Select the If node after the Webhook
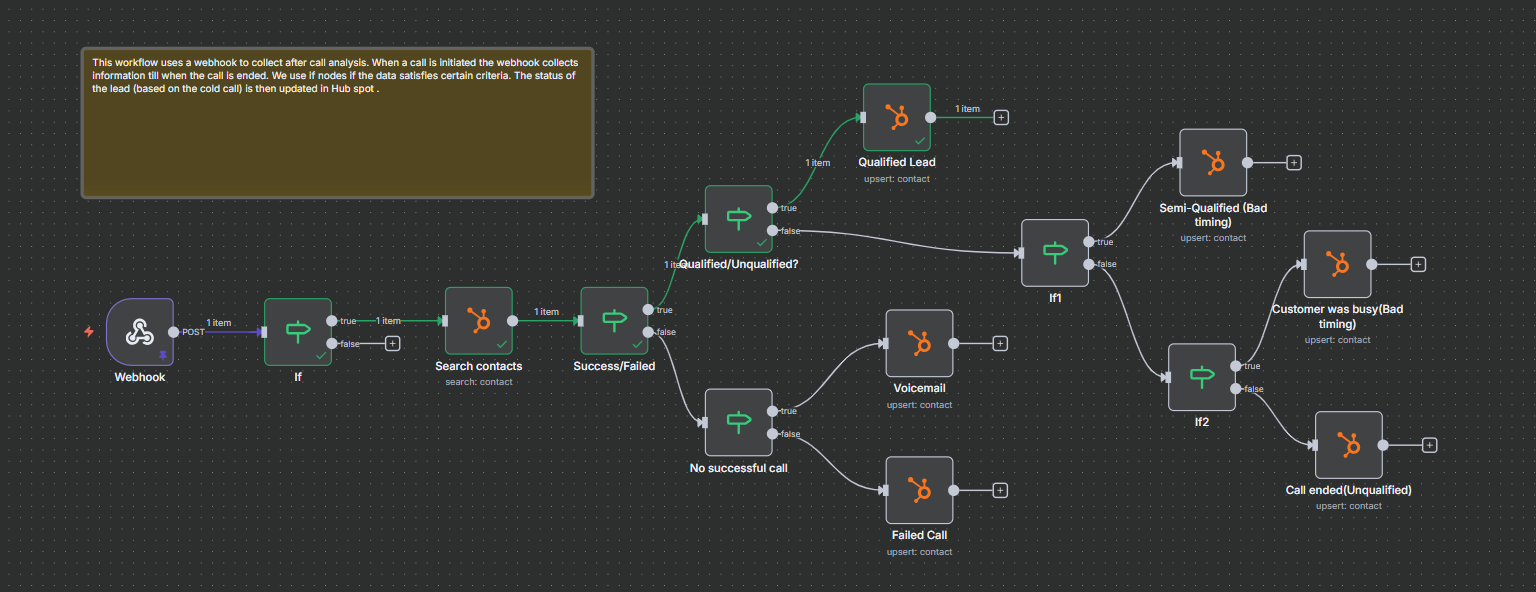1536x592 pixels. (297, 331)
